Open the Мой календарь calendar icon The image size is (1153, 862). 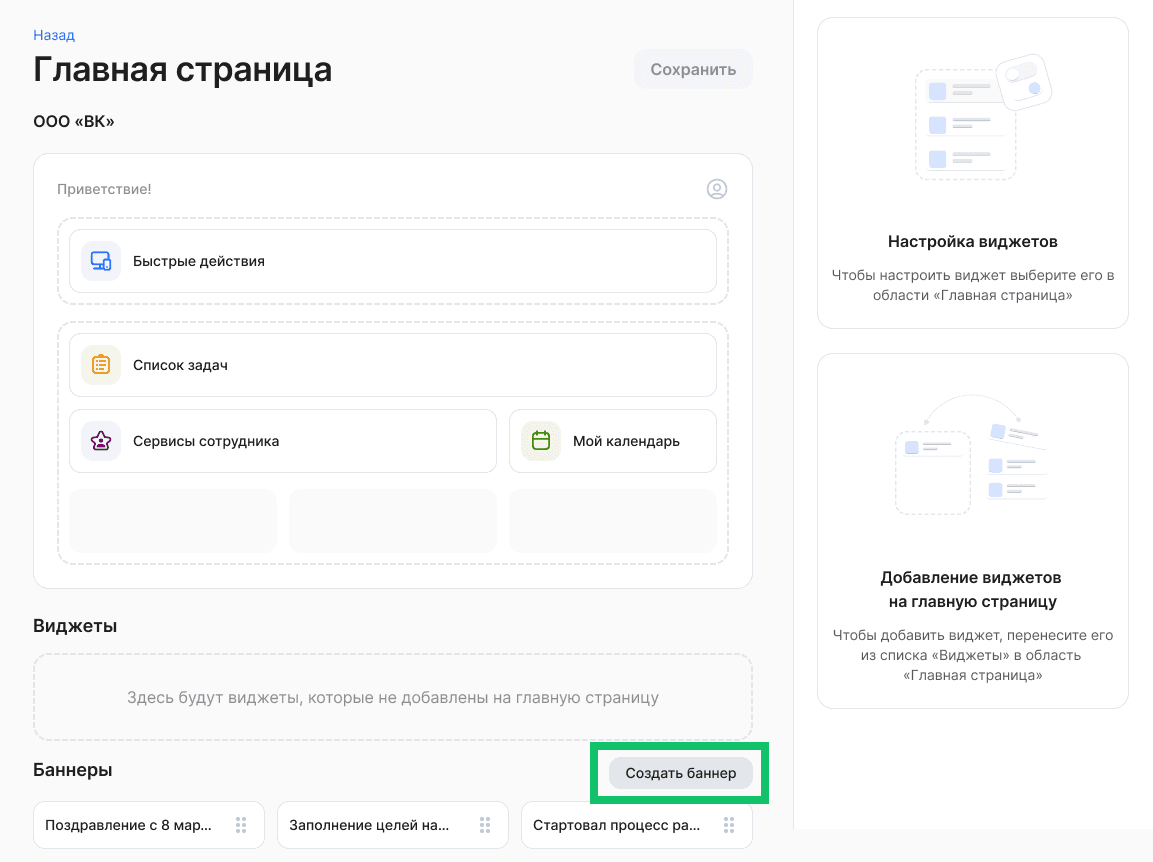540,440
